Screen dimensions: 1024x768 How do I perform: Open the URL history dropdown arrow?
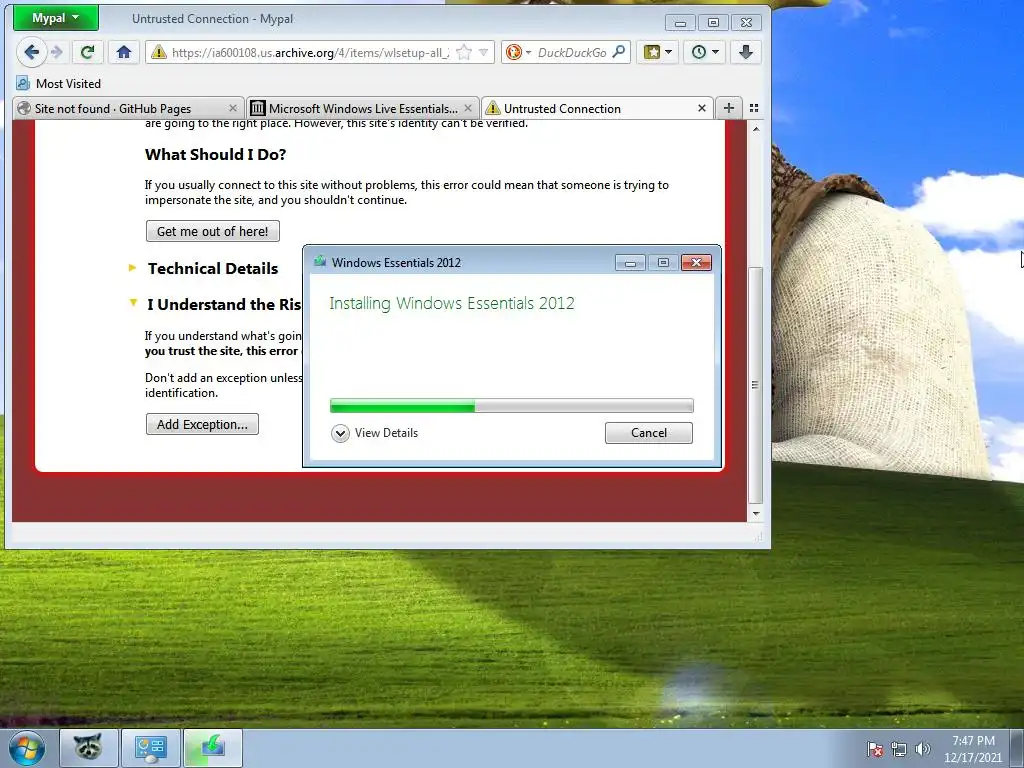pyautogui.click(x=484, y=52)
